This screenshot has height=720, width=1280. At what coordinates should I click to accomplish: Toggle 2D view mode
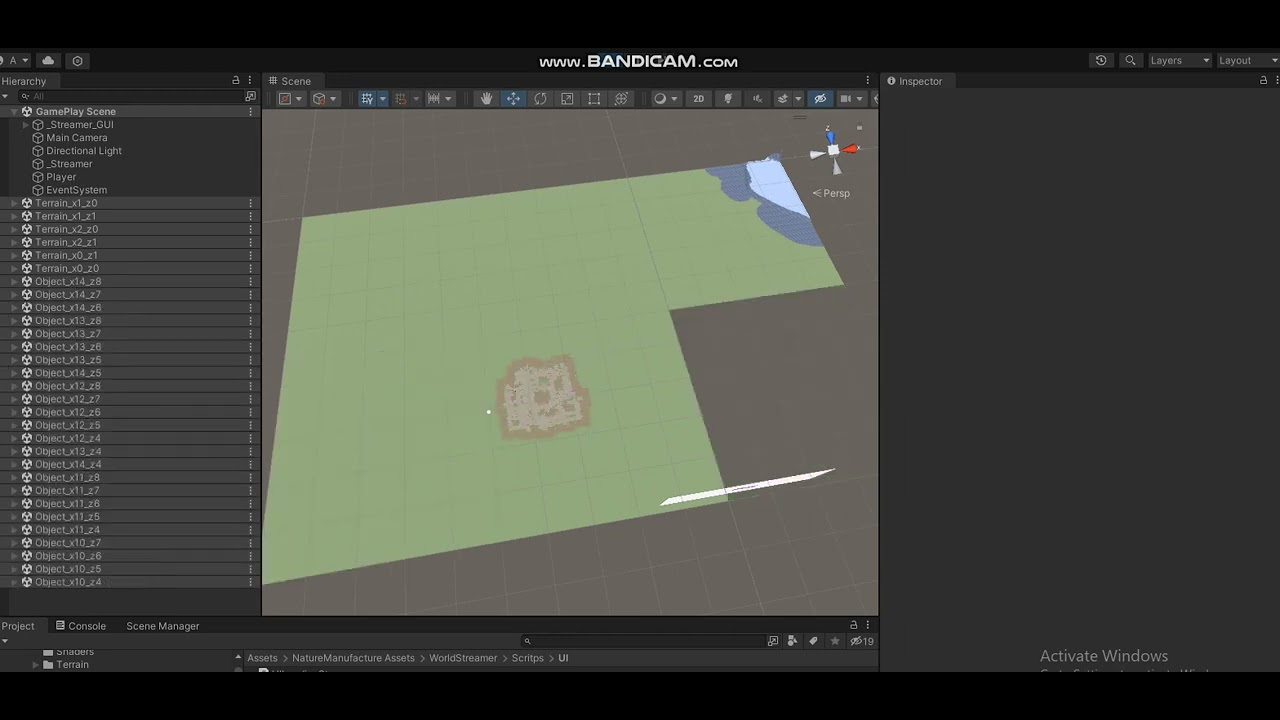point(699,99)
